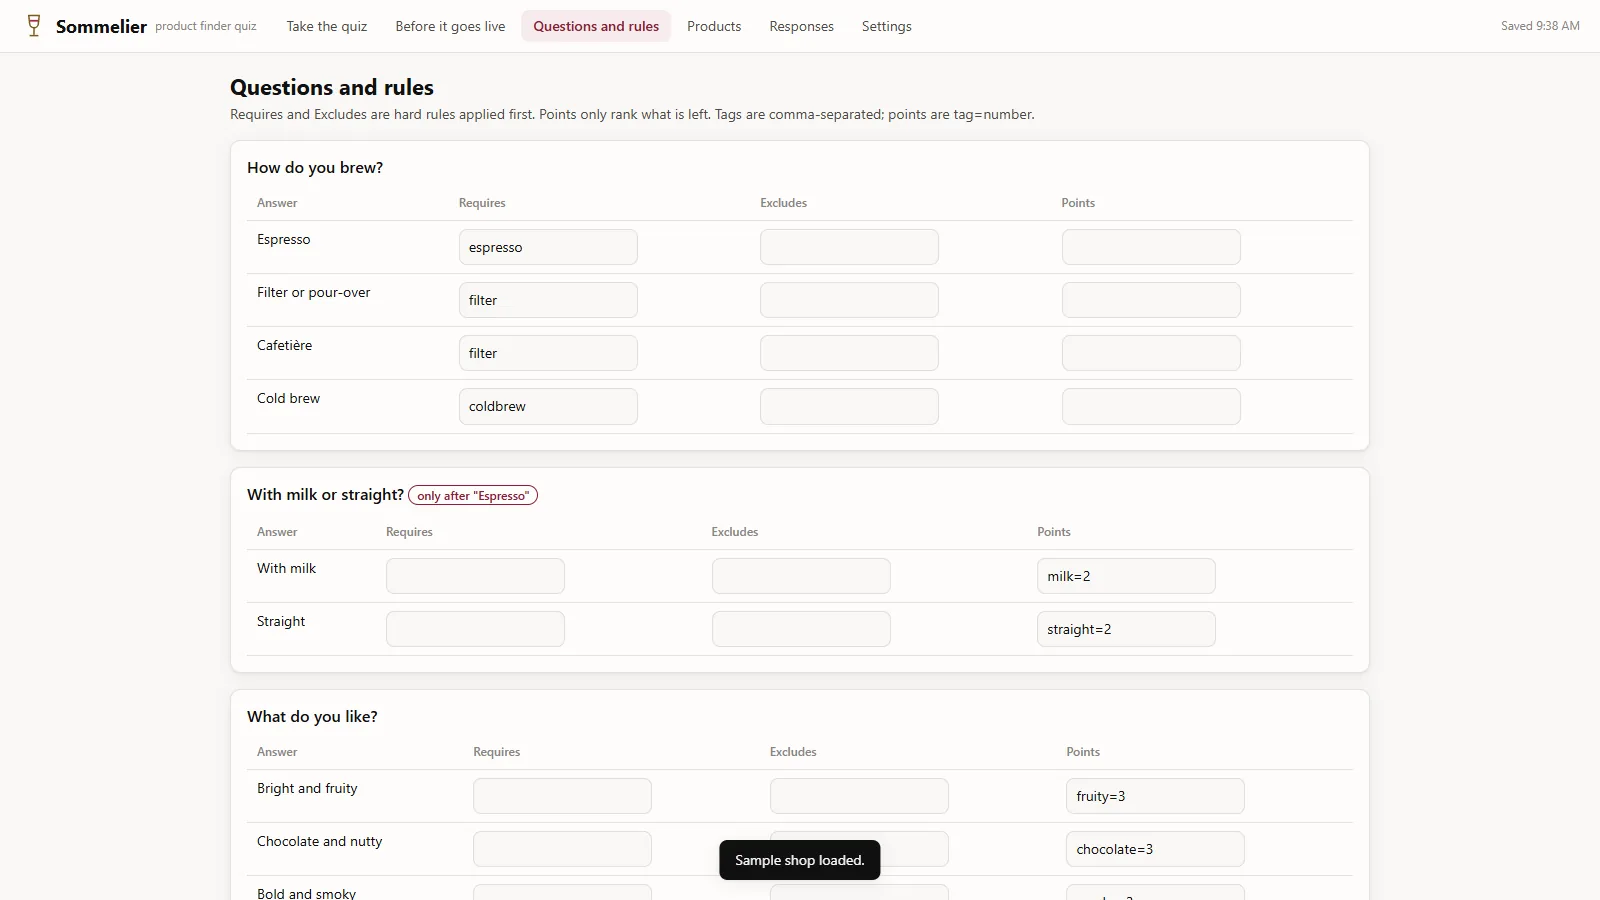
Task: Click Points field in Cafetière row
Action: click(1151, 353)
